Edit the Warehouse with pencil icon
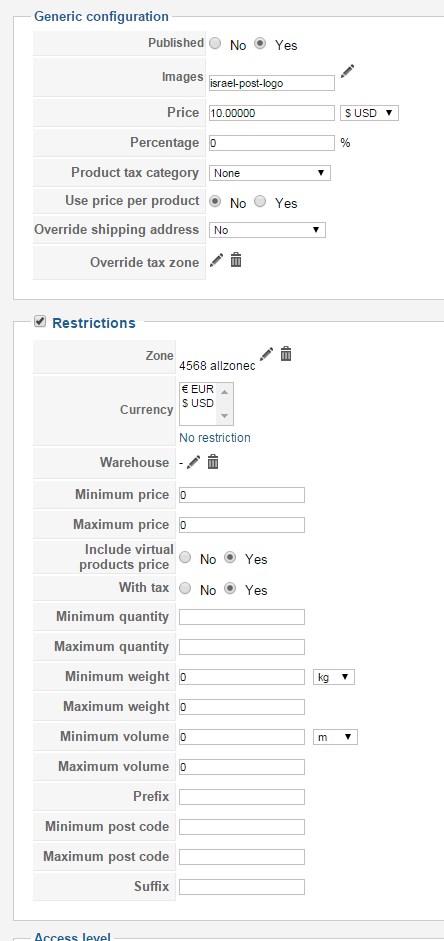444x941 pixels. pos(193,462)
